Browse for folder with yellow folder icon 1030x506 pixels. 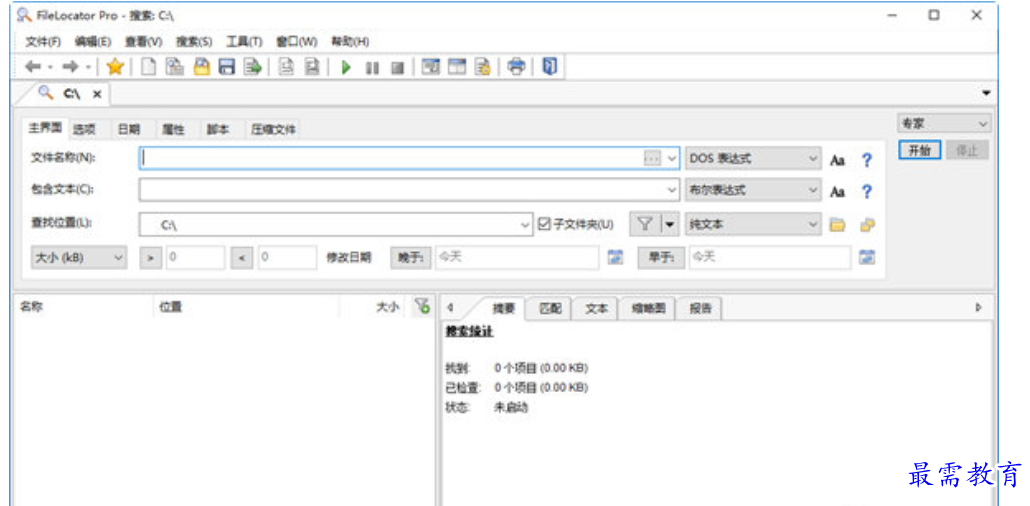(x=837, y=225)
